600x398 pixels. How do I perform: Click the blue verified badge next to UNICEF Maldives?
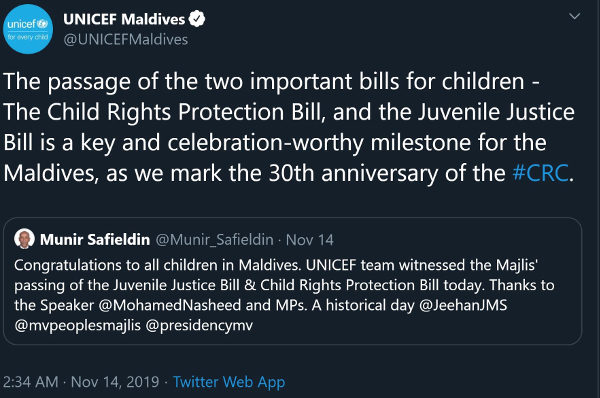pyautogui.click(x=197, y=19)
